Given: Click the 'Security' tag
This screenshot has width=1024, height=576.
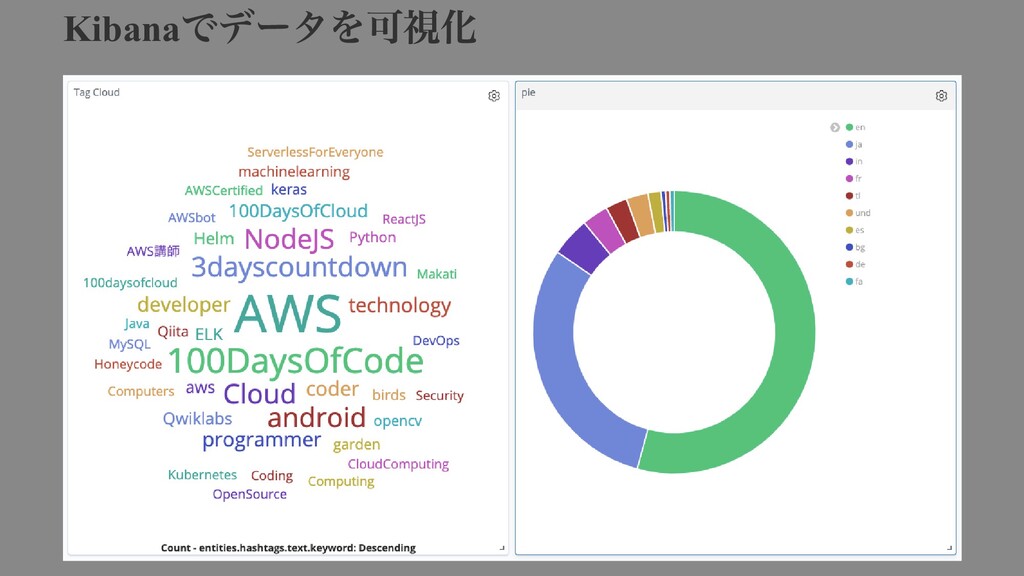Looking at the screenshot, I should (x=440, y=396).
